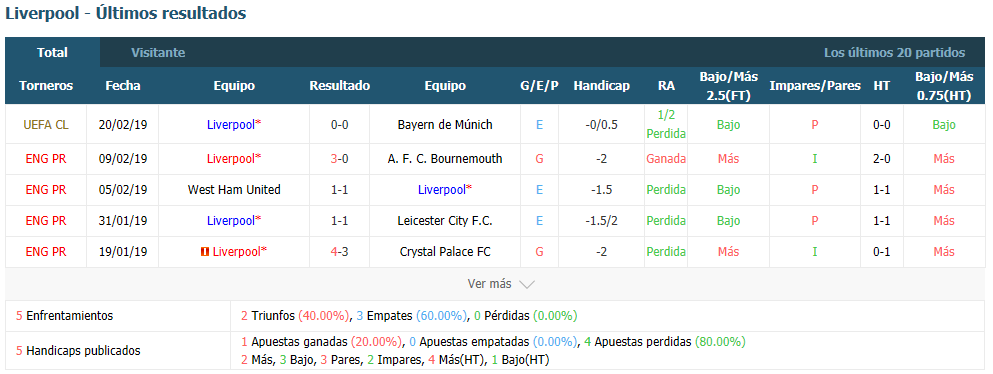Viewport: 993px width, 374px height.
Task: Click the Handicap column header
Action: 602,85
